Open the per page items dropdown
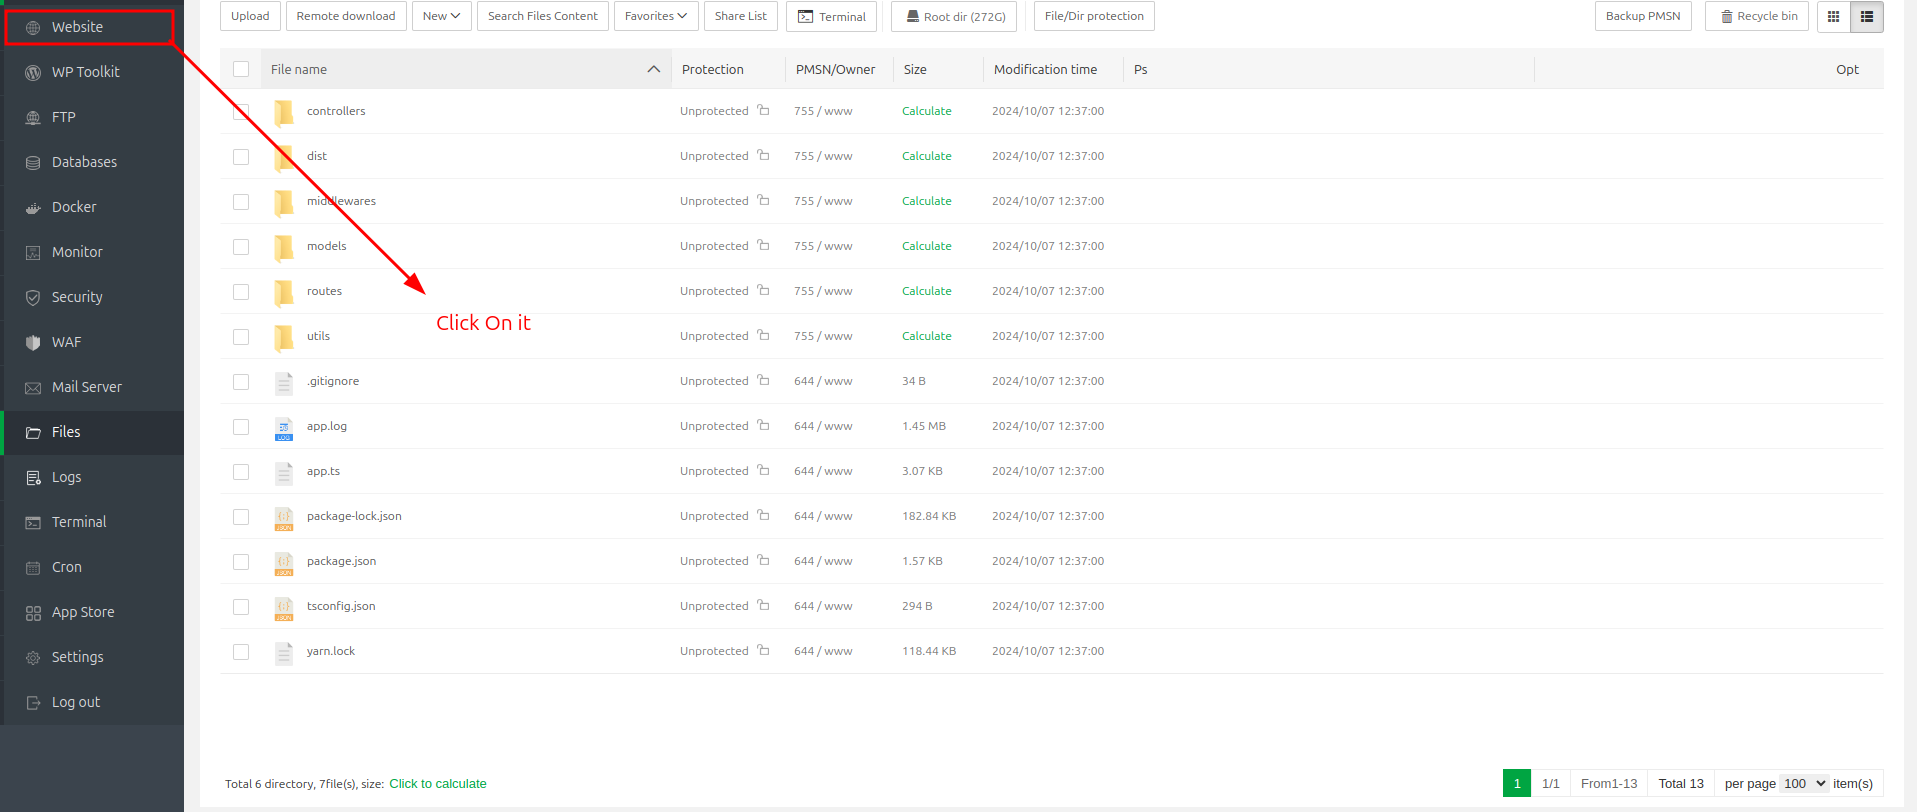This screenshot has height=812, width=1917. 1805,783
